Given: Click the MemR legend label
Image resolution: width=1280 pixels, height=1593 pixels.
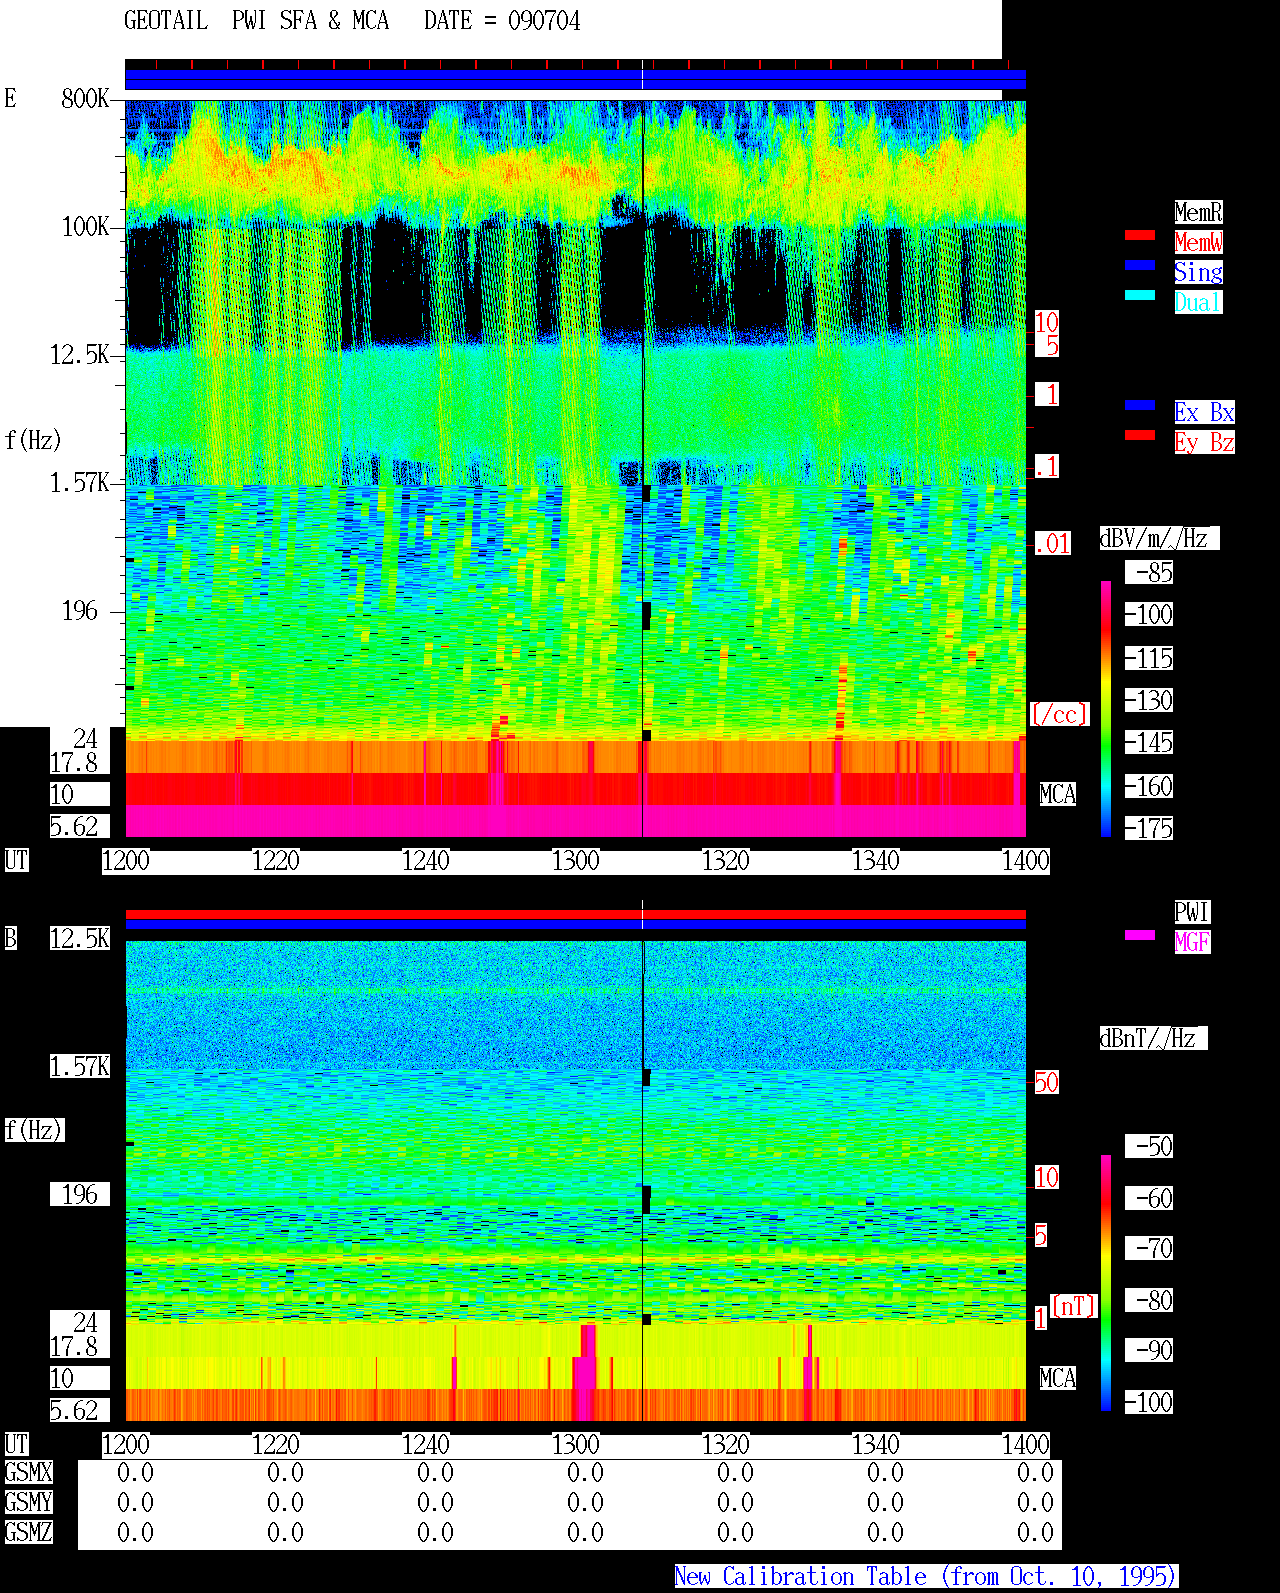Looking at the screenshot, I should coord(1198,212).
